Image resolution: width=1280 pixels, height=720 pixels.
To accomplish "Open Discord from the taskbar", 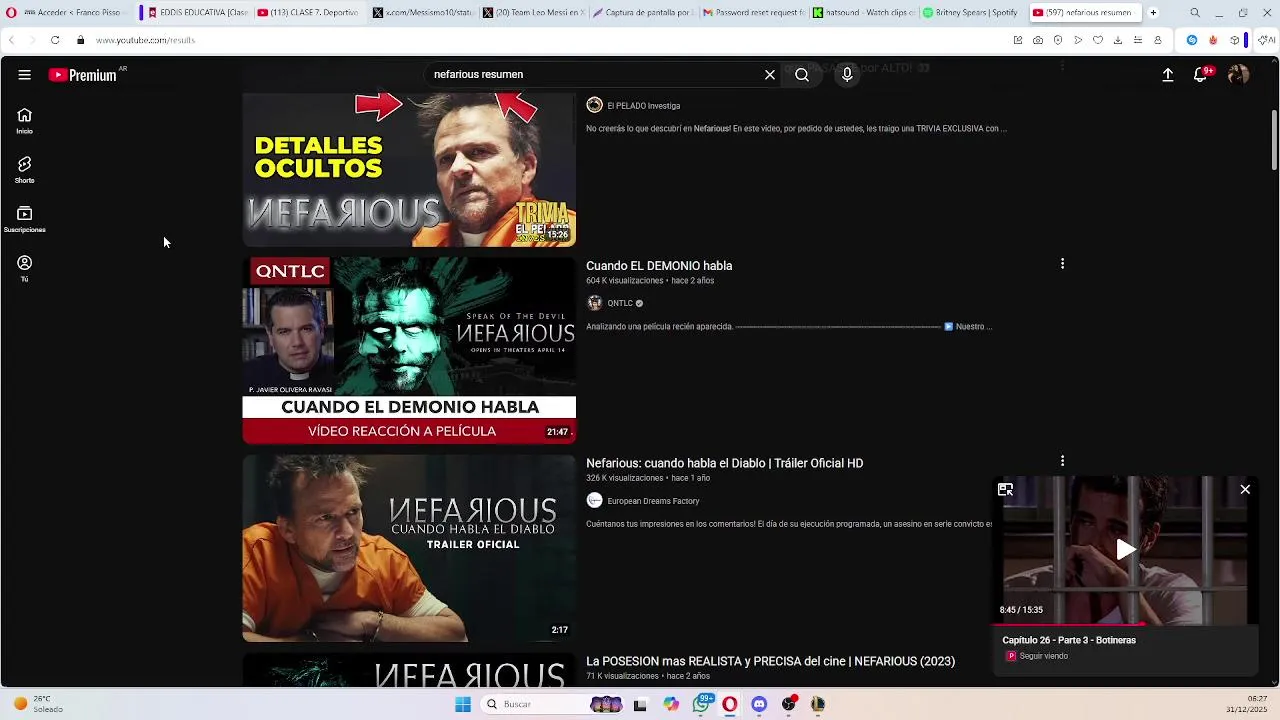I will 759,704.
